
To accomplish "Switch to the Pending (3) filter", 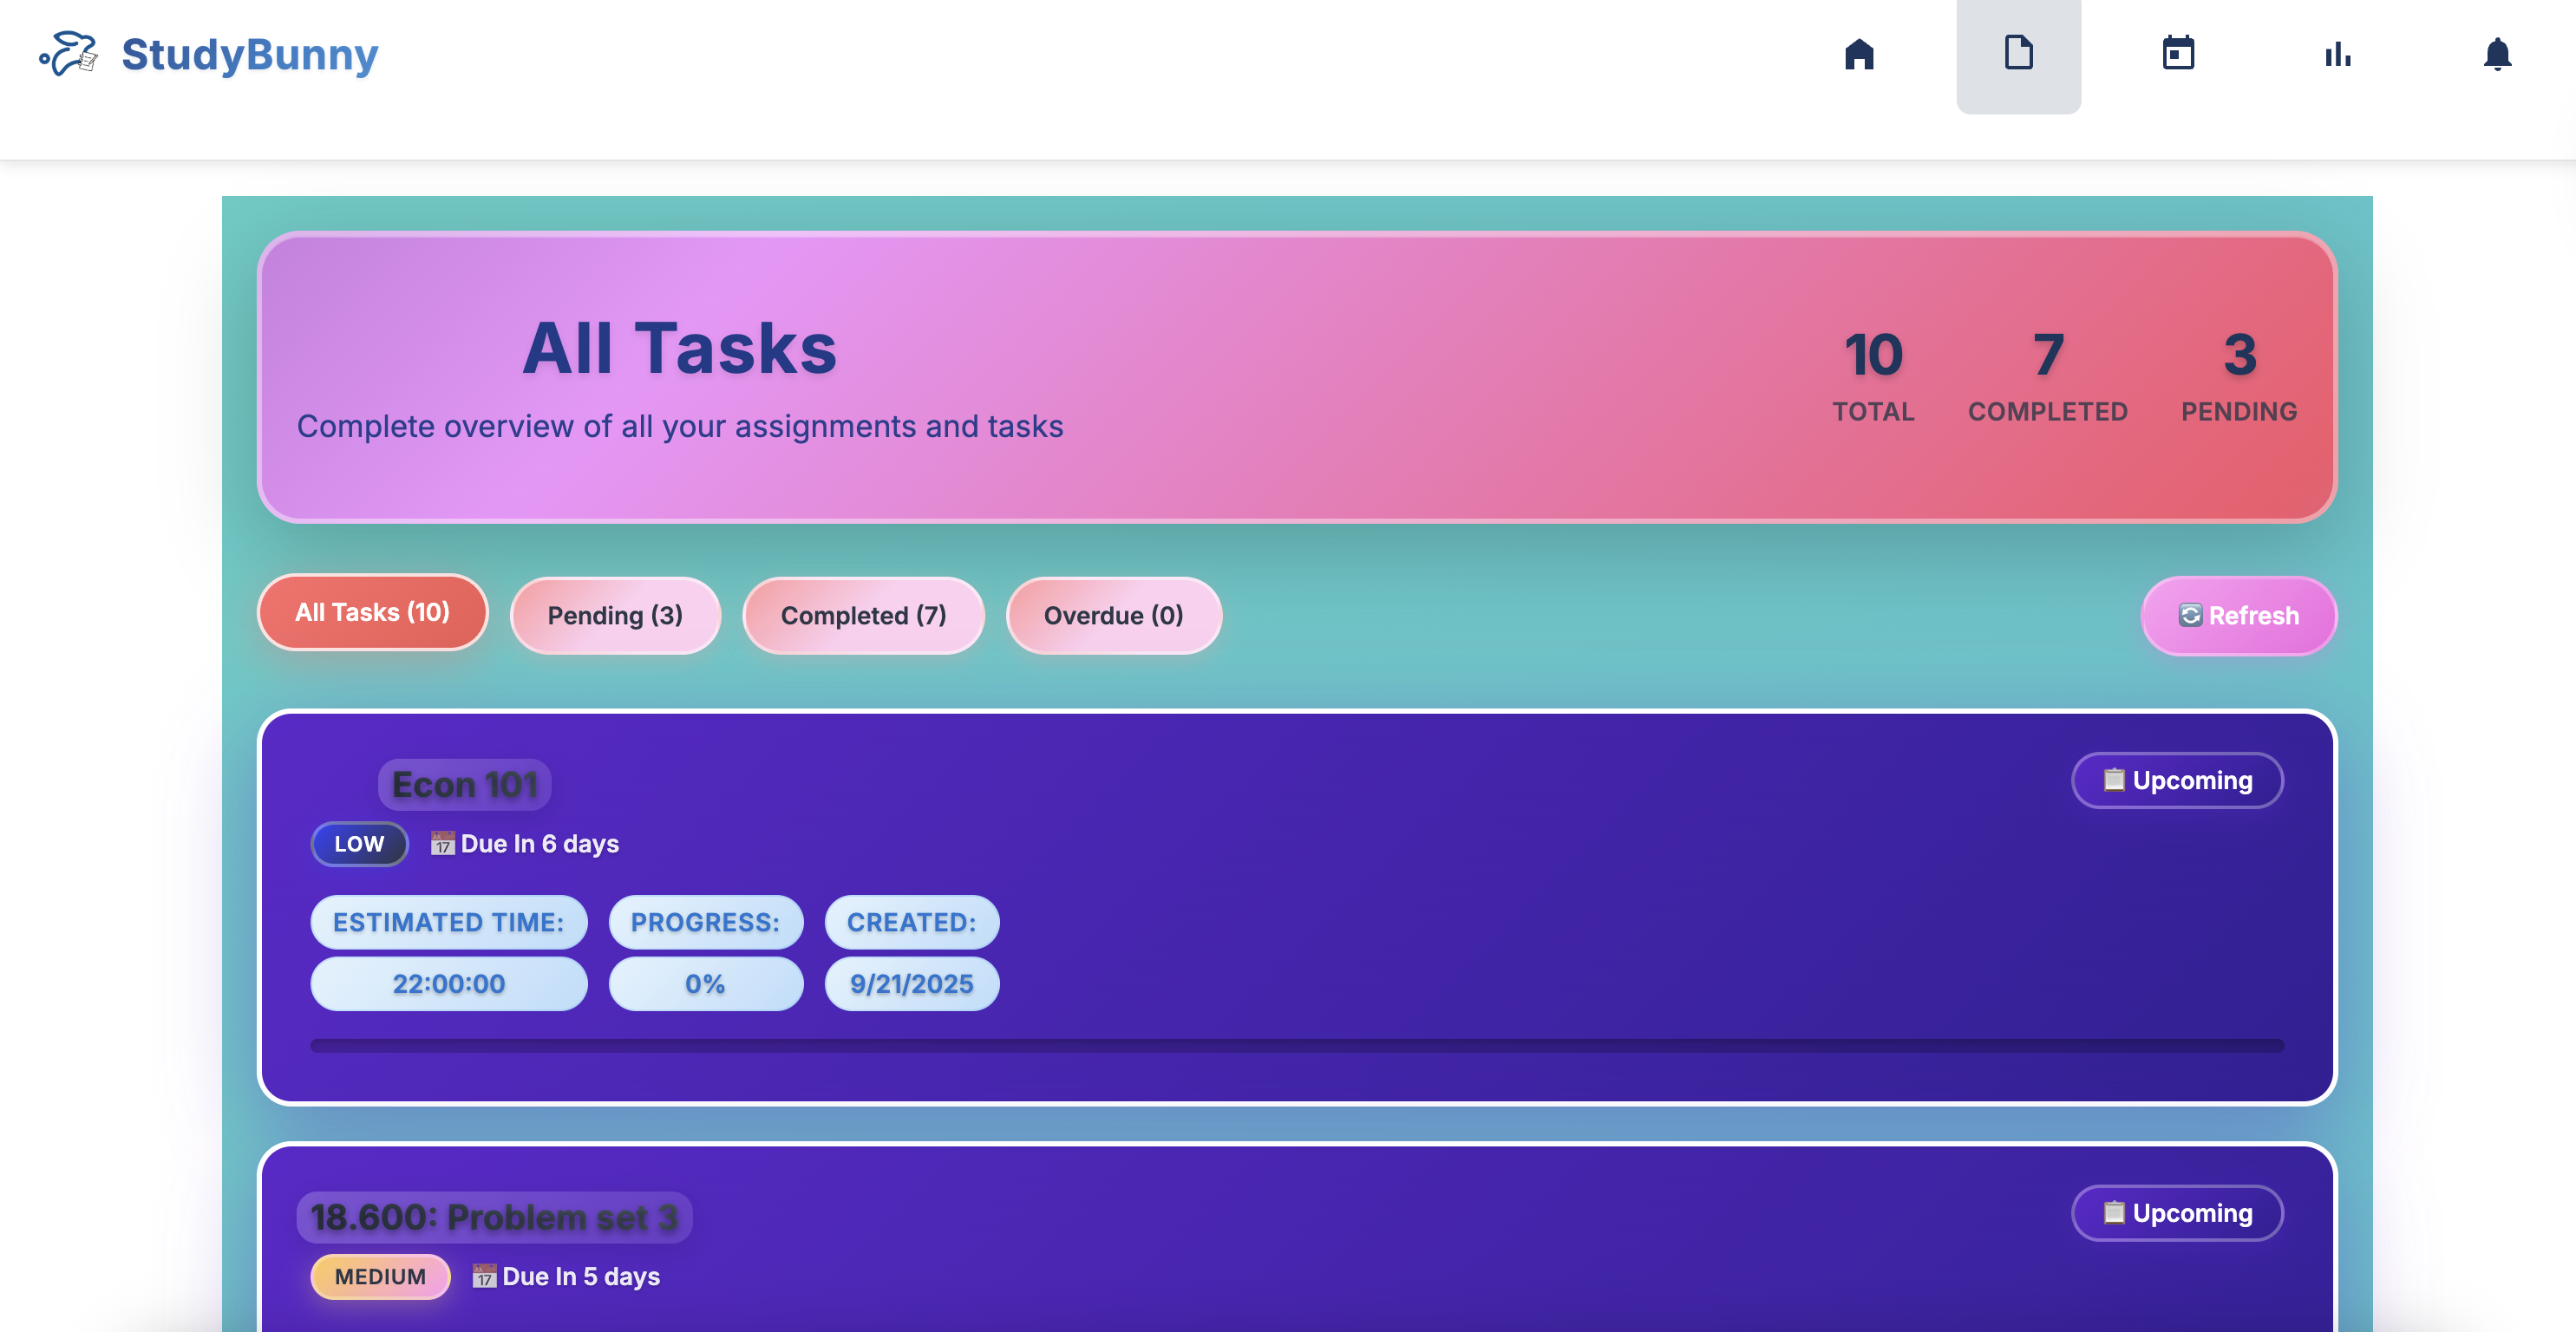I will pos(615,615).
